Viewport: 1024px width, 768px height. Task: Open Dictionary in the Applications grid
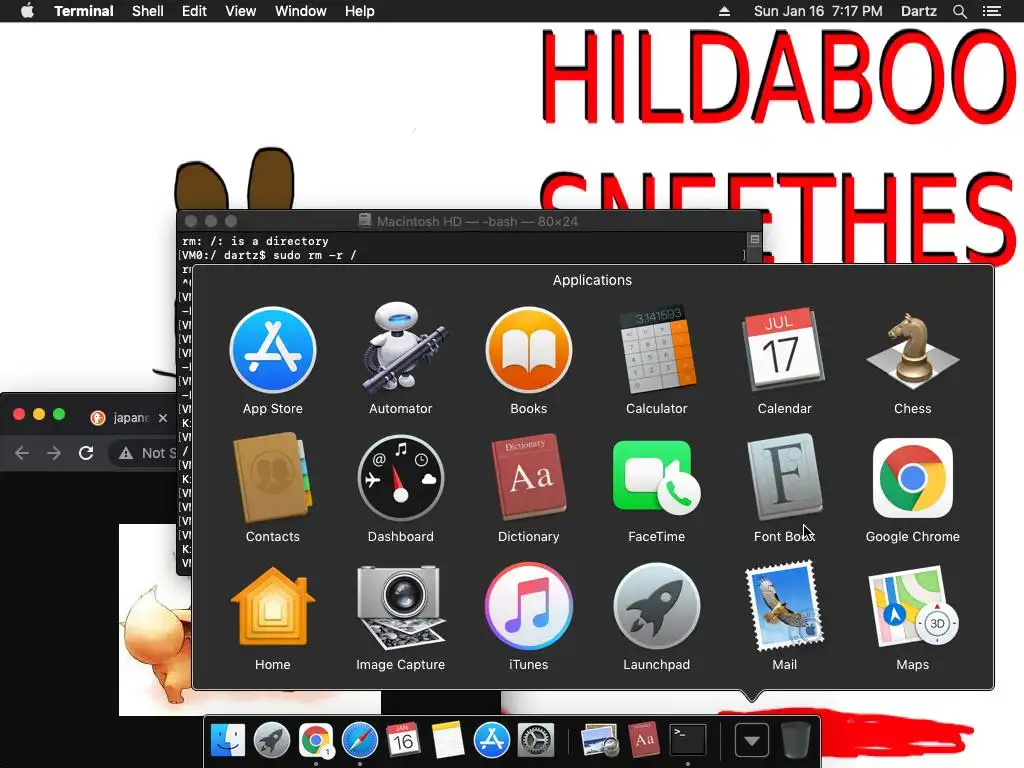pyautogui.click(x=528, y=477)
